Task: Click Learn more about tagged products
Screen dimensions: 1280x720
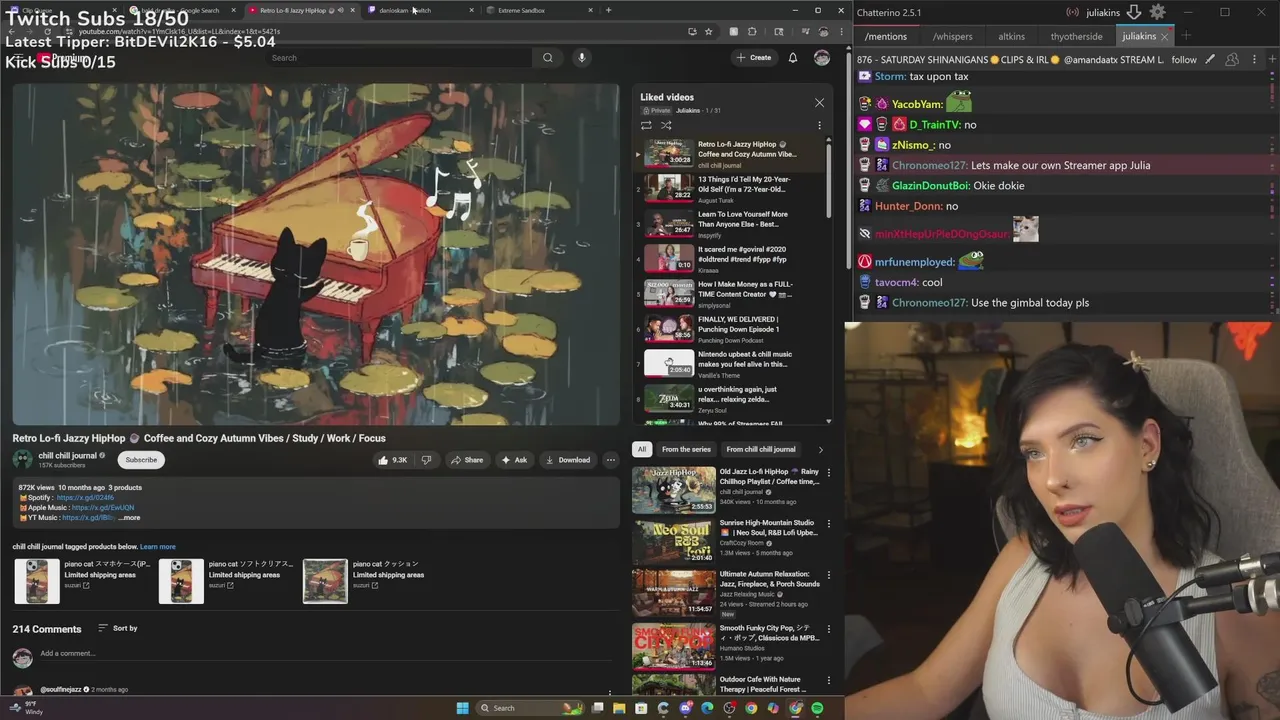Action: tap(158, 547)
